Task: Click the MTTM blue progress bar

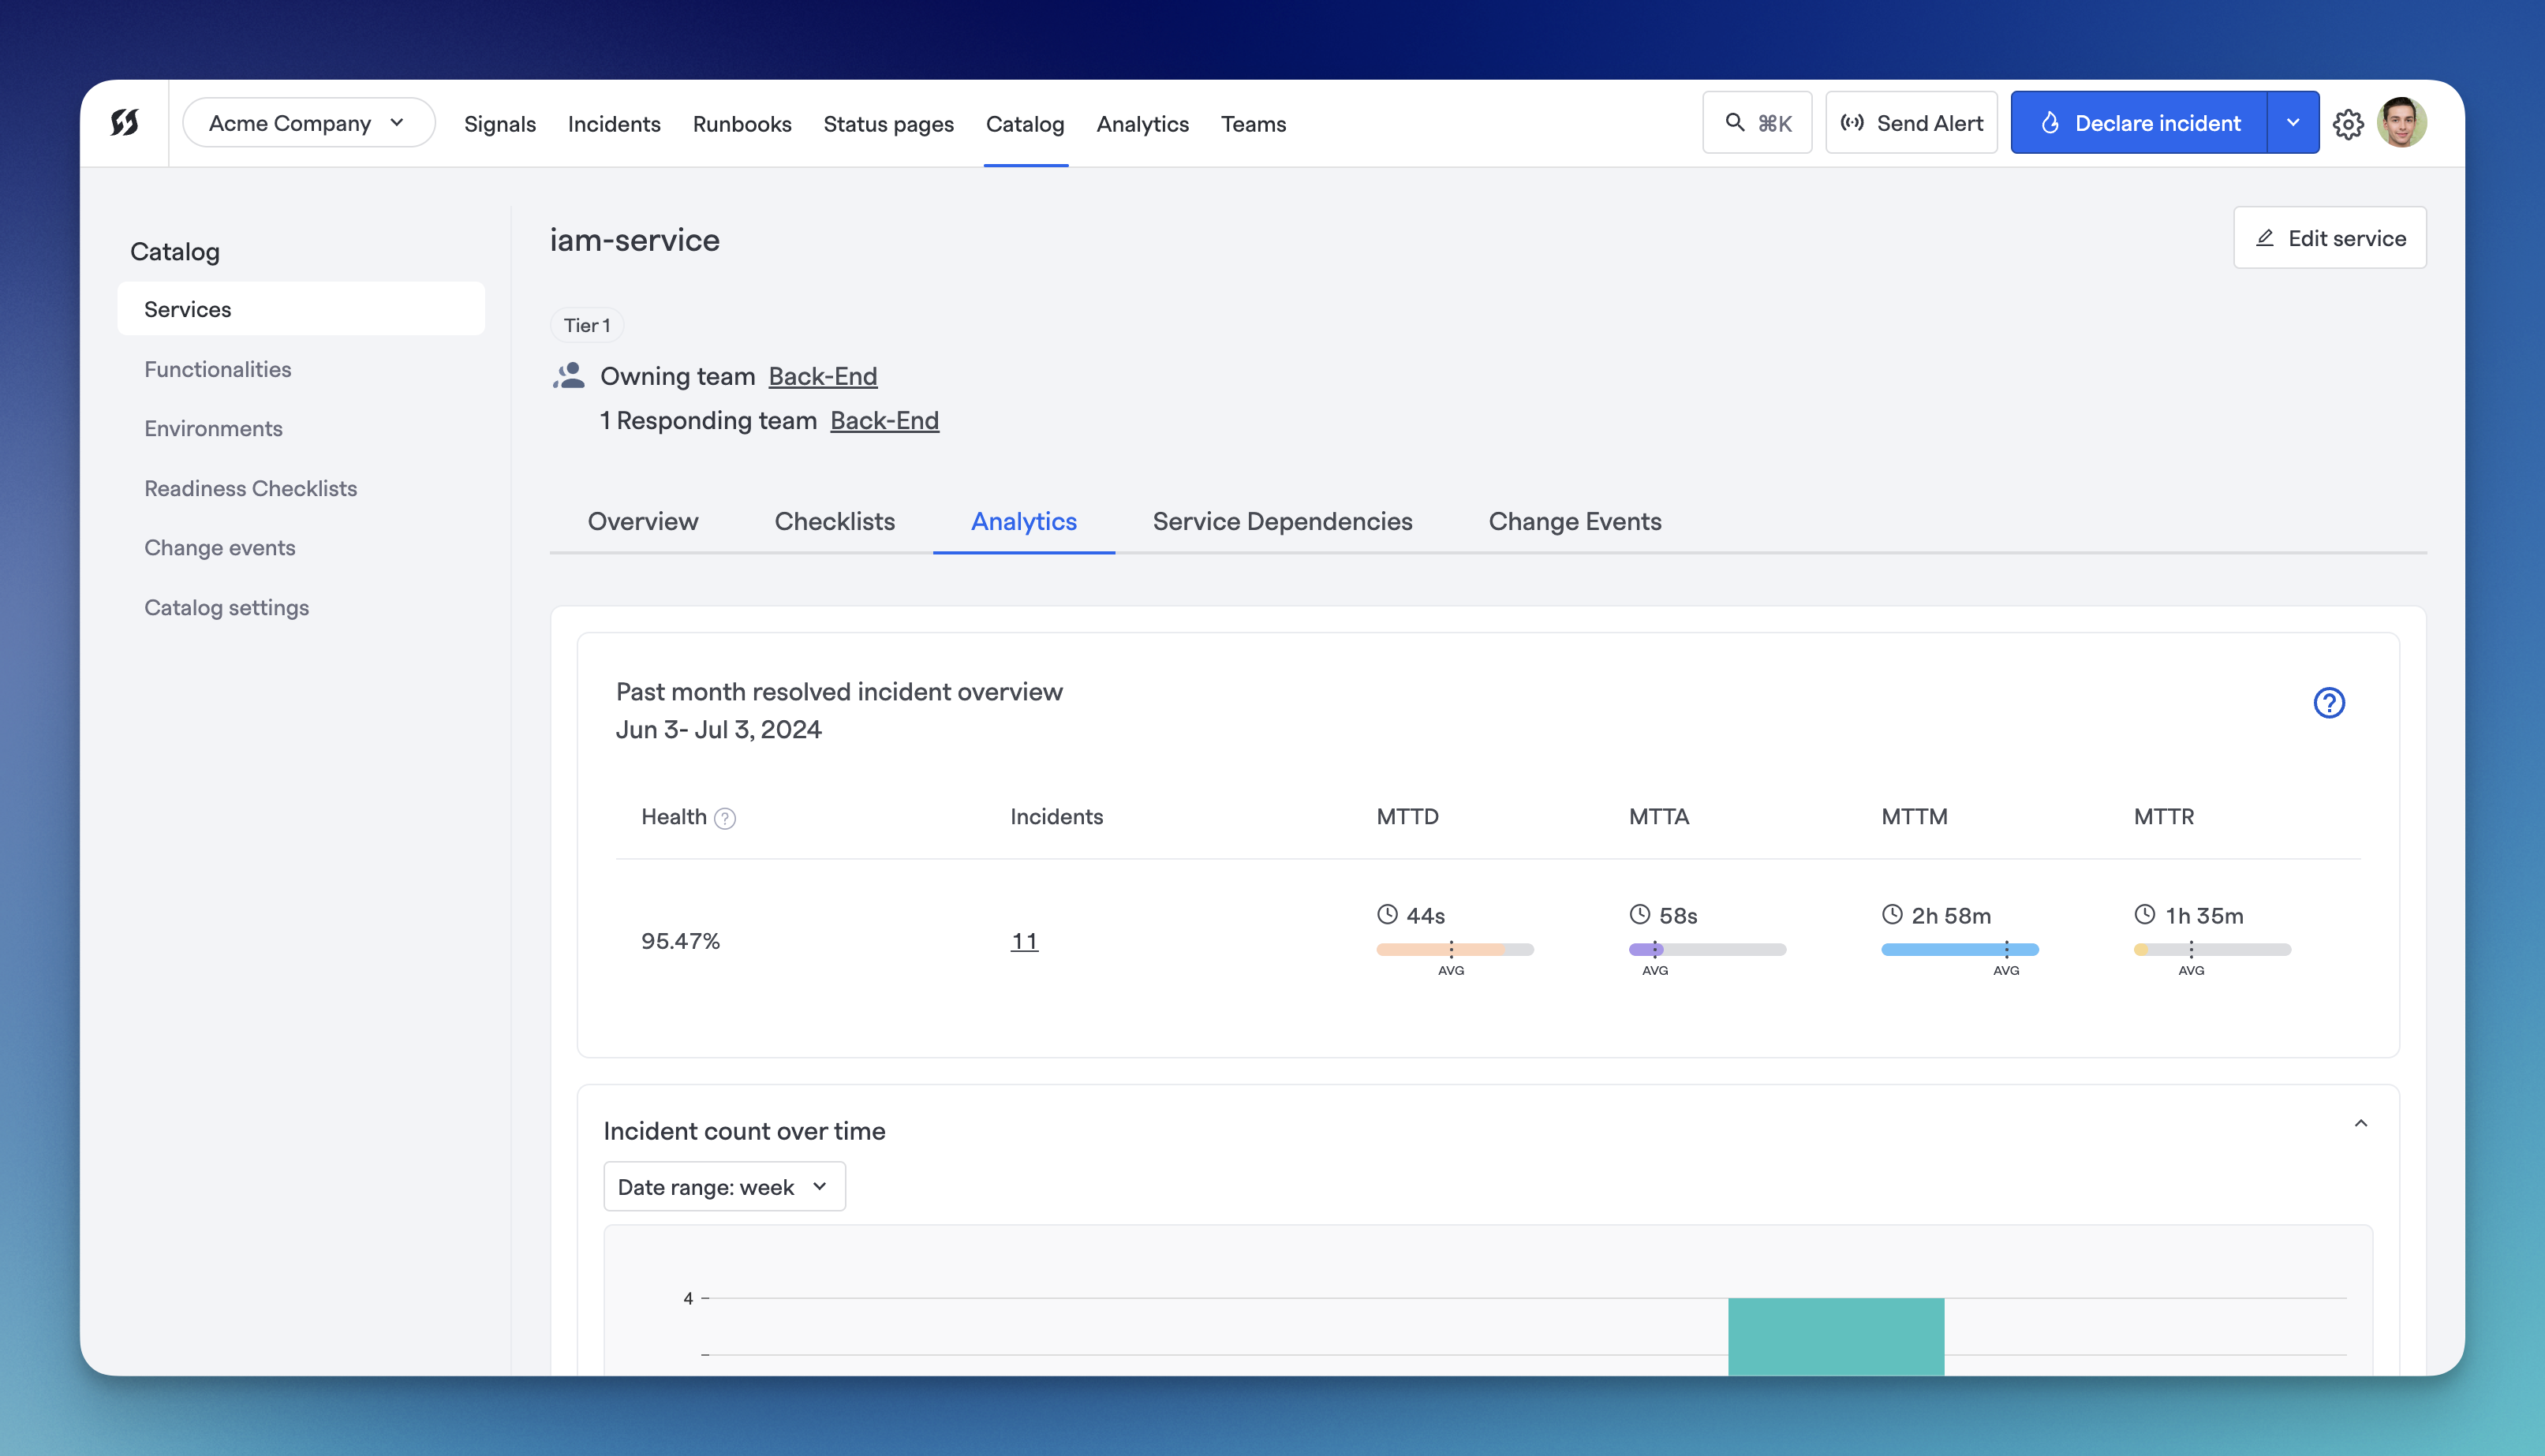Action: [x=1960, y=949]
